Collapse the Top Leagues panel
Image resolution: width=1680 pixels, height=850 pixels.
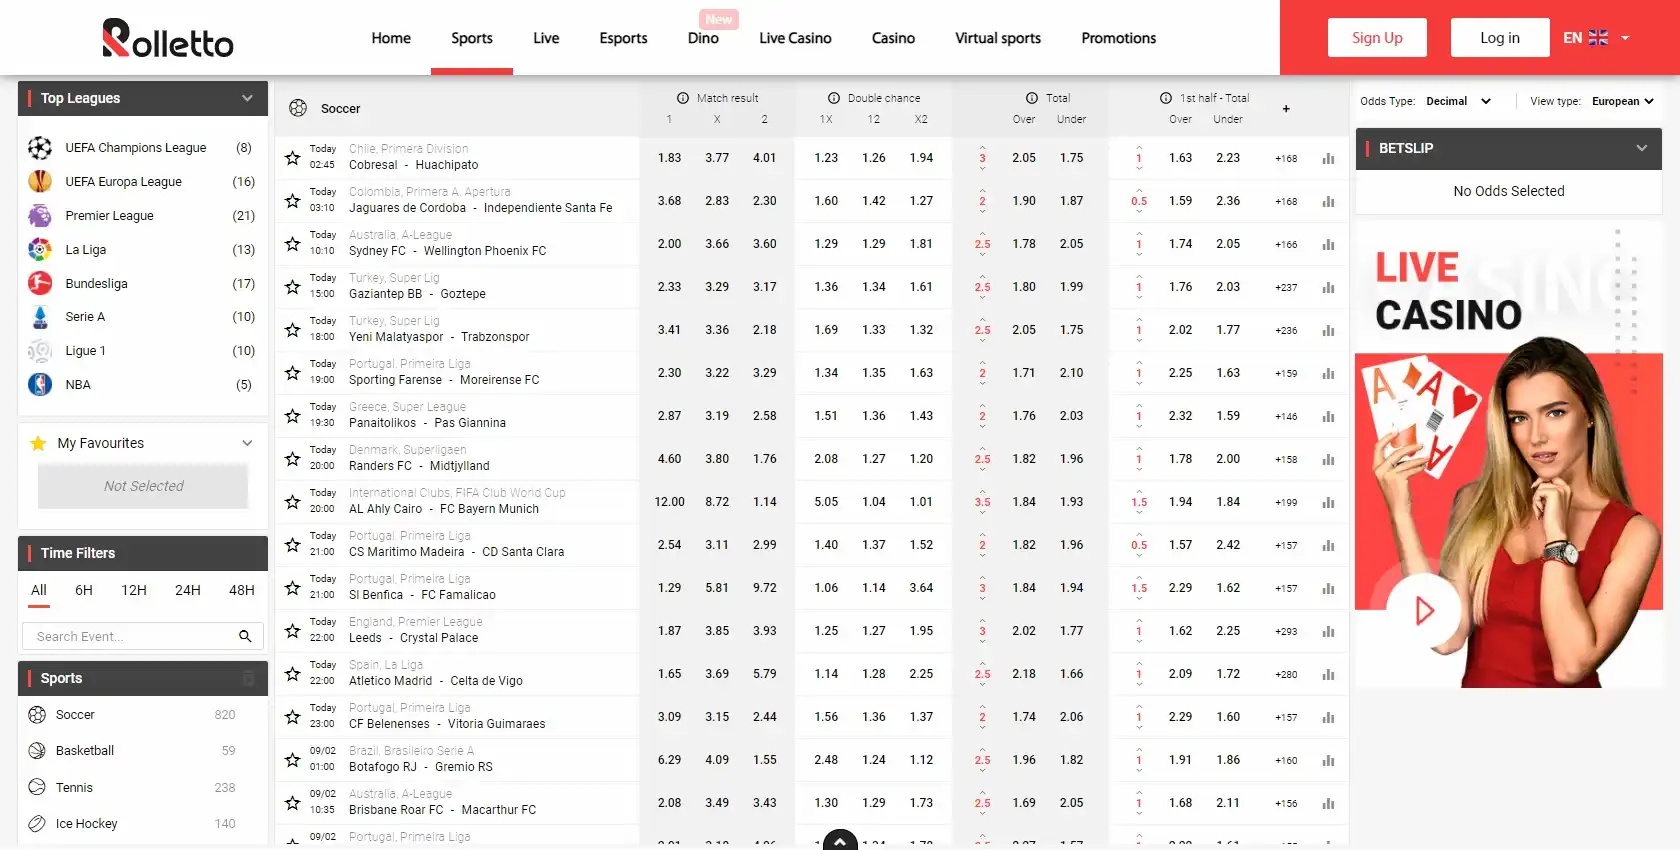(x=247, y=98)
